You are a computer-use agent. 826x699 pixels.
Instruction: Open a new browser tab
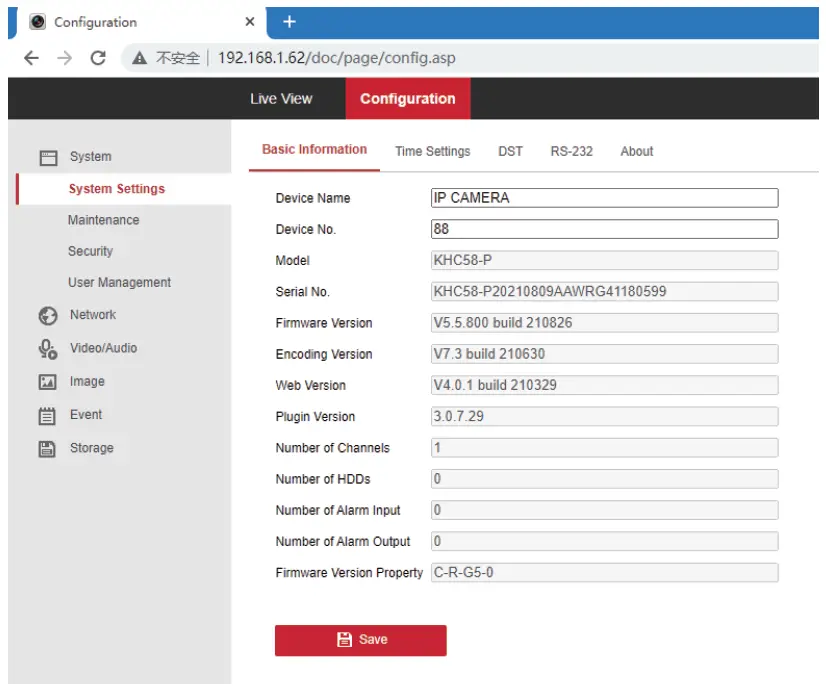click(290, 21)
